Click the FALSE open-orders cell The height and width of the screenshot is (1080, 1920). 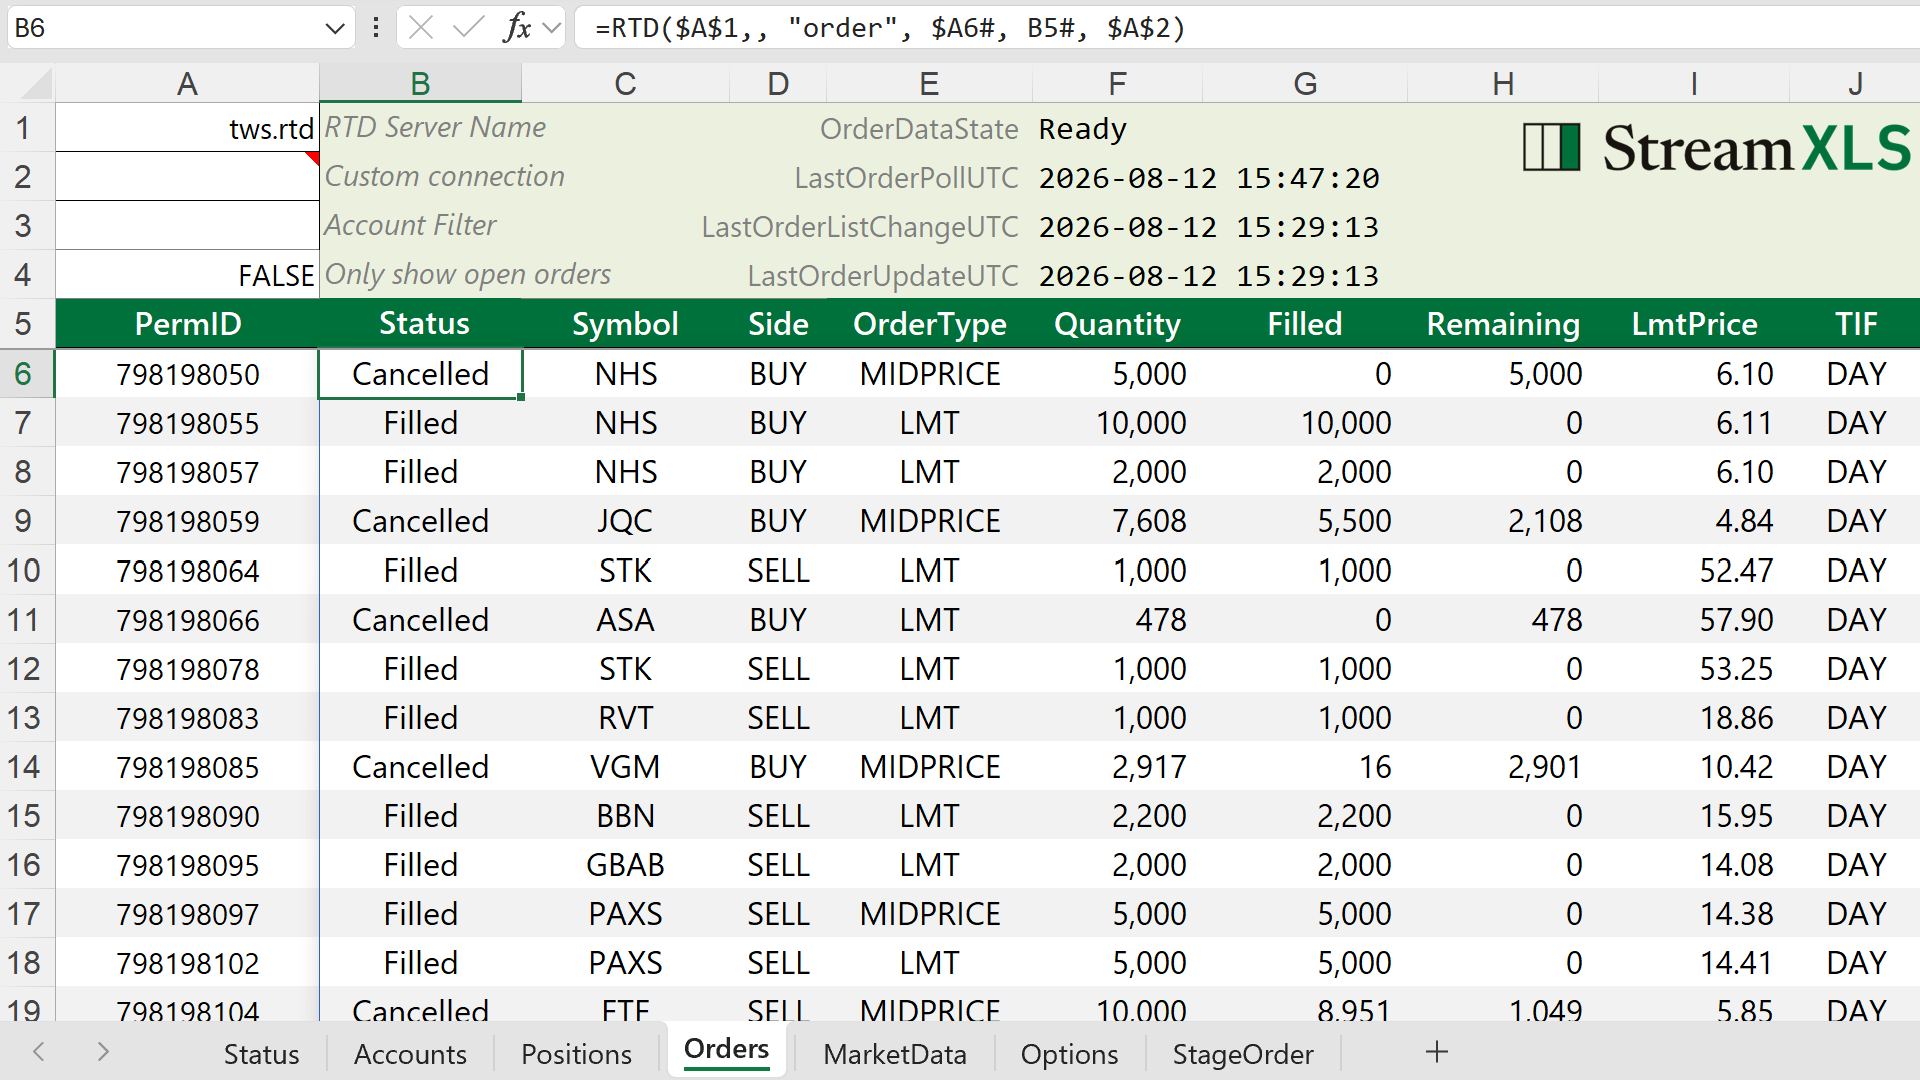click(x=187, y=275)
